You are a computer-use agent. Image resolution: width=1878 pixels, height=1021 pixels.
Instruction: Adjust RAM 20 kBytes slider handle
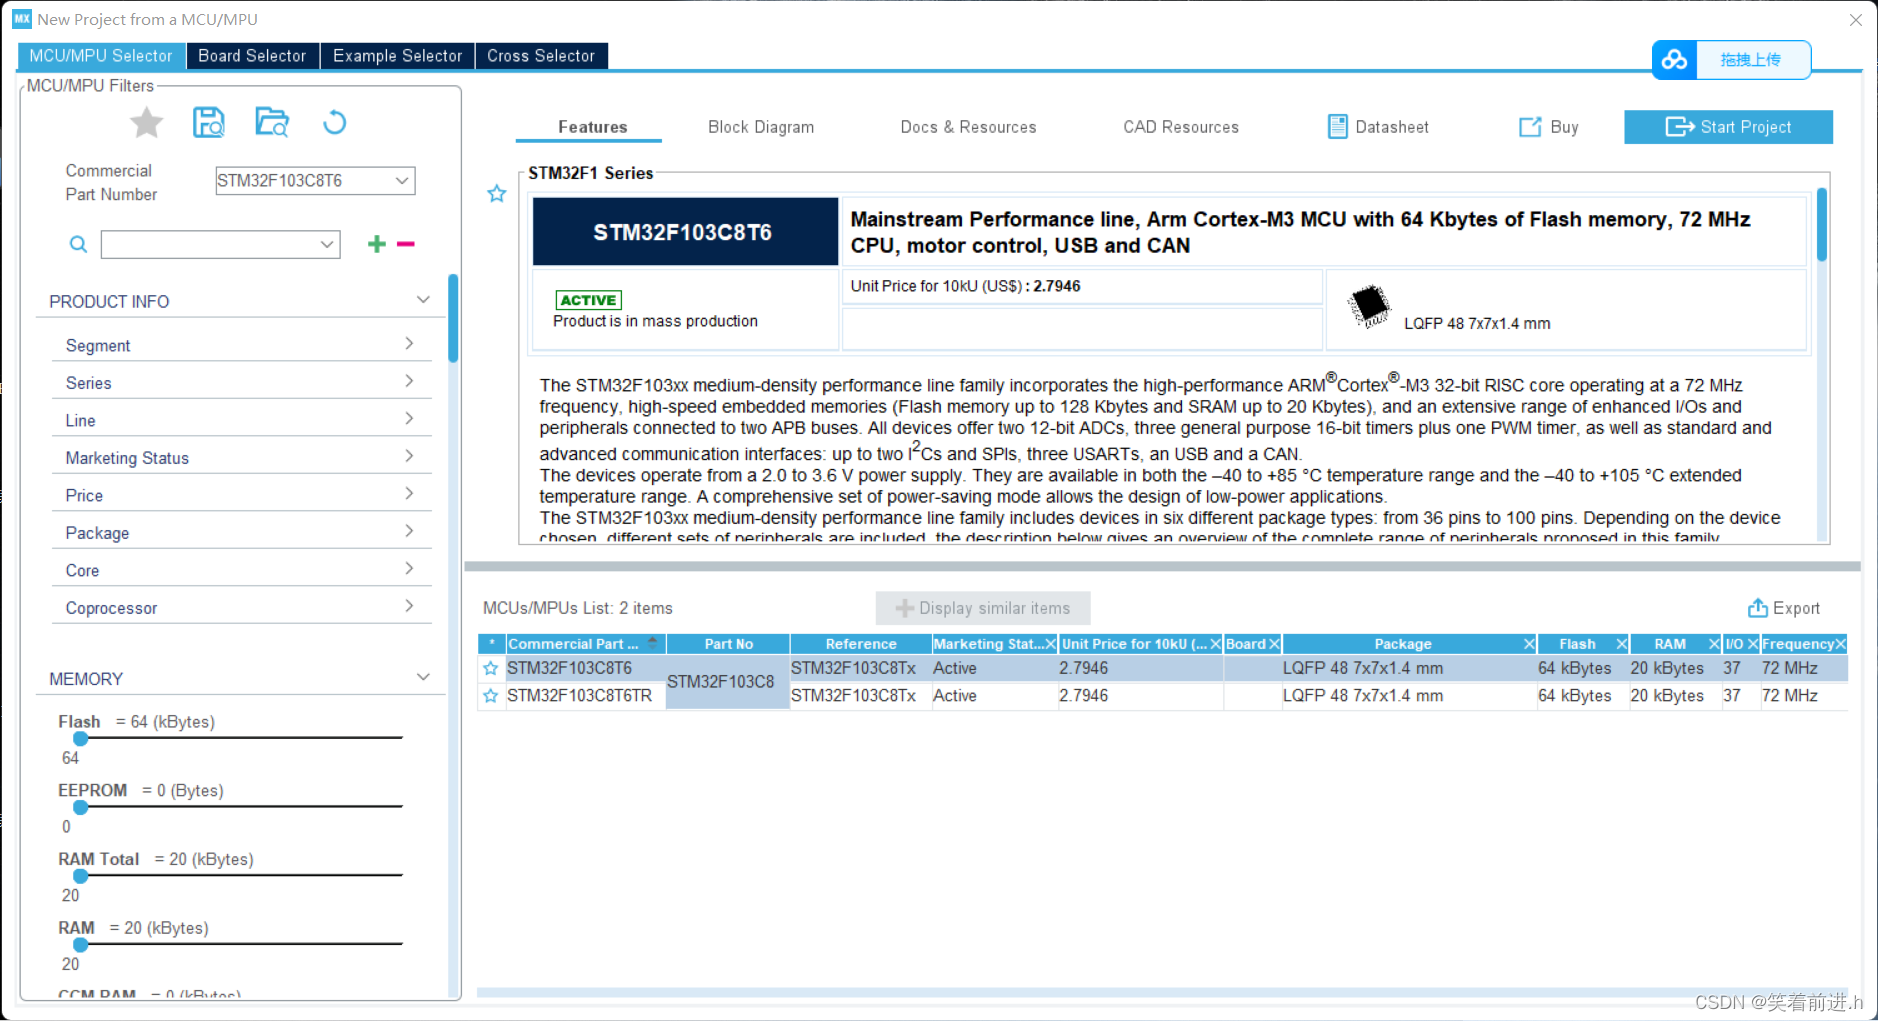(x=81, y=944)
